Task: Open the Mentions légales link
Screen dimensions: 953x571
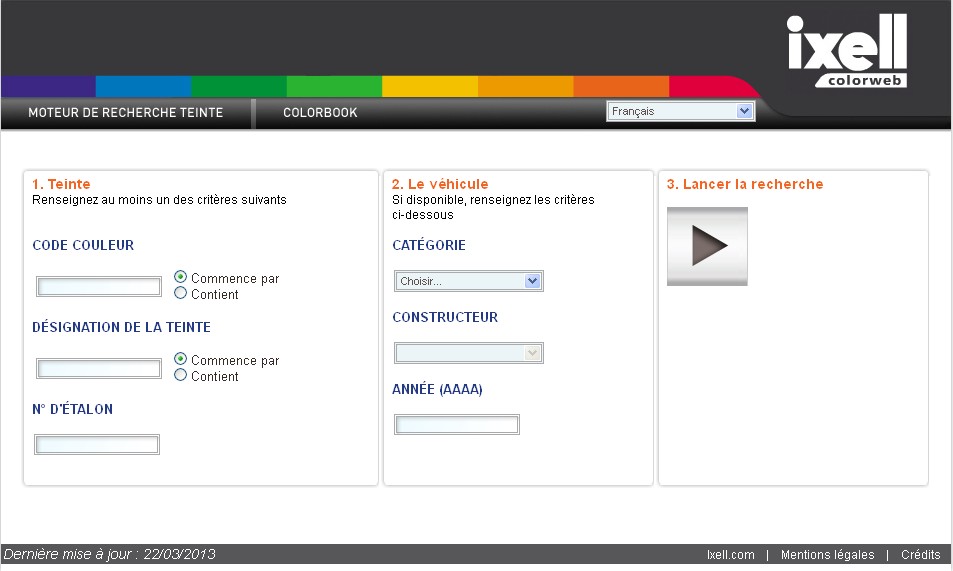Action: pyautogui.click(x=827, y=555)
